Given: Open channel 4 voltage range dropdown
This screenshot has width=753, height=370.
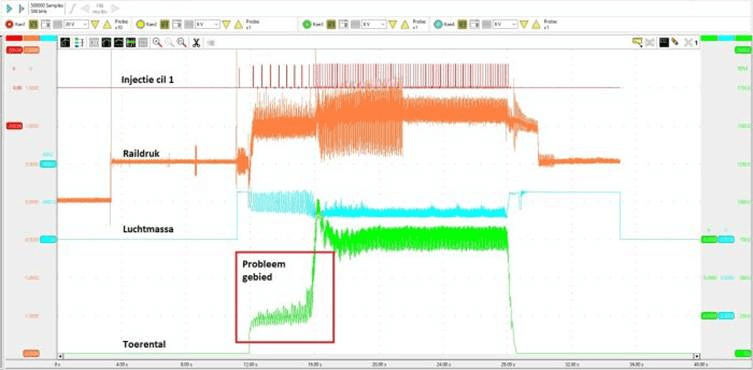Looking at the screenshot, I should [505, 24].
